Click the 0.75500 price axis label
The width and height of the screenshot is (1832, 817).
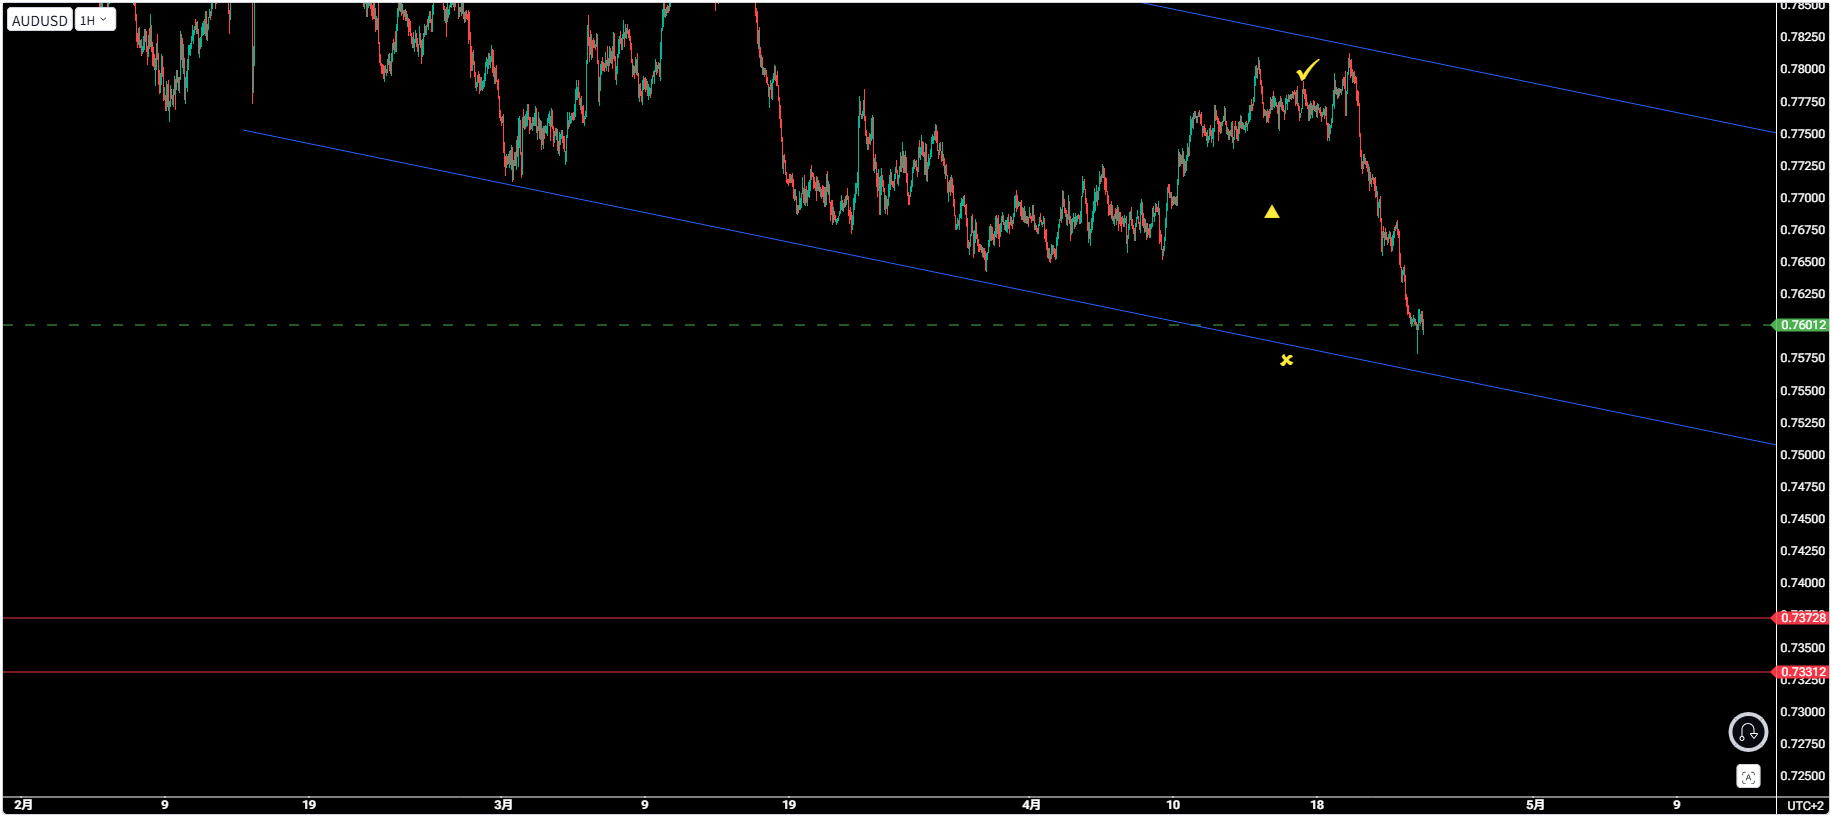click(1802, 391)
